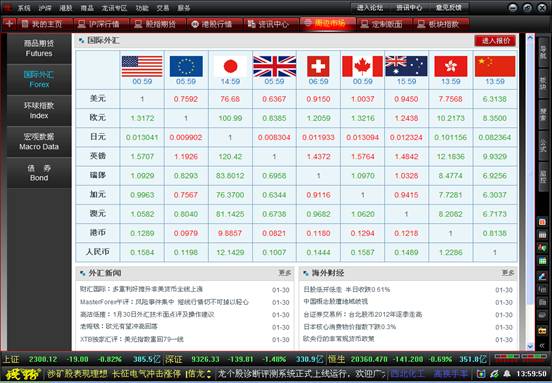Open the 国际外汇 Forex sidebar section
The image size is (552, 383).
click(x=39, y=79)
